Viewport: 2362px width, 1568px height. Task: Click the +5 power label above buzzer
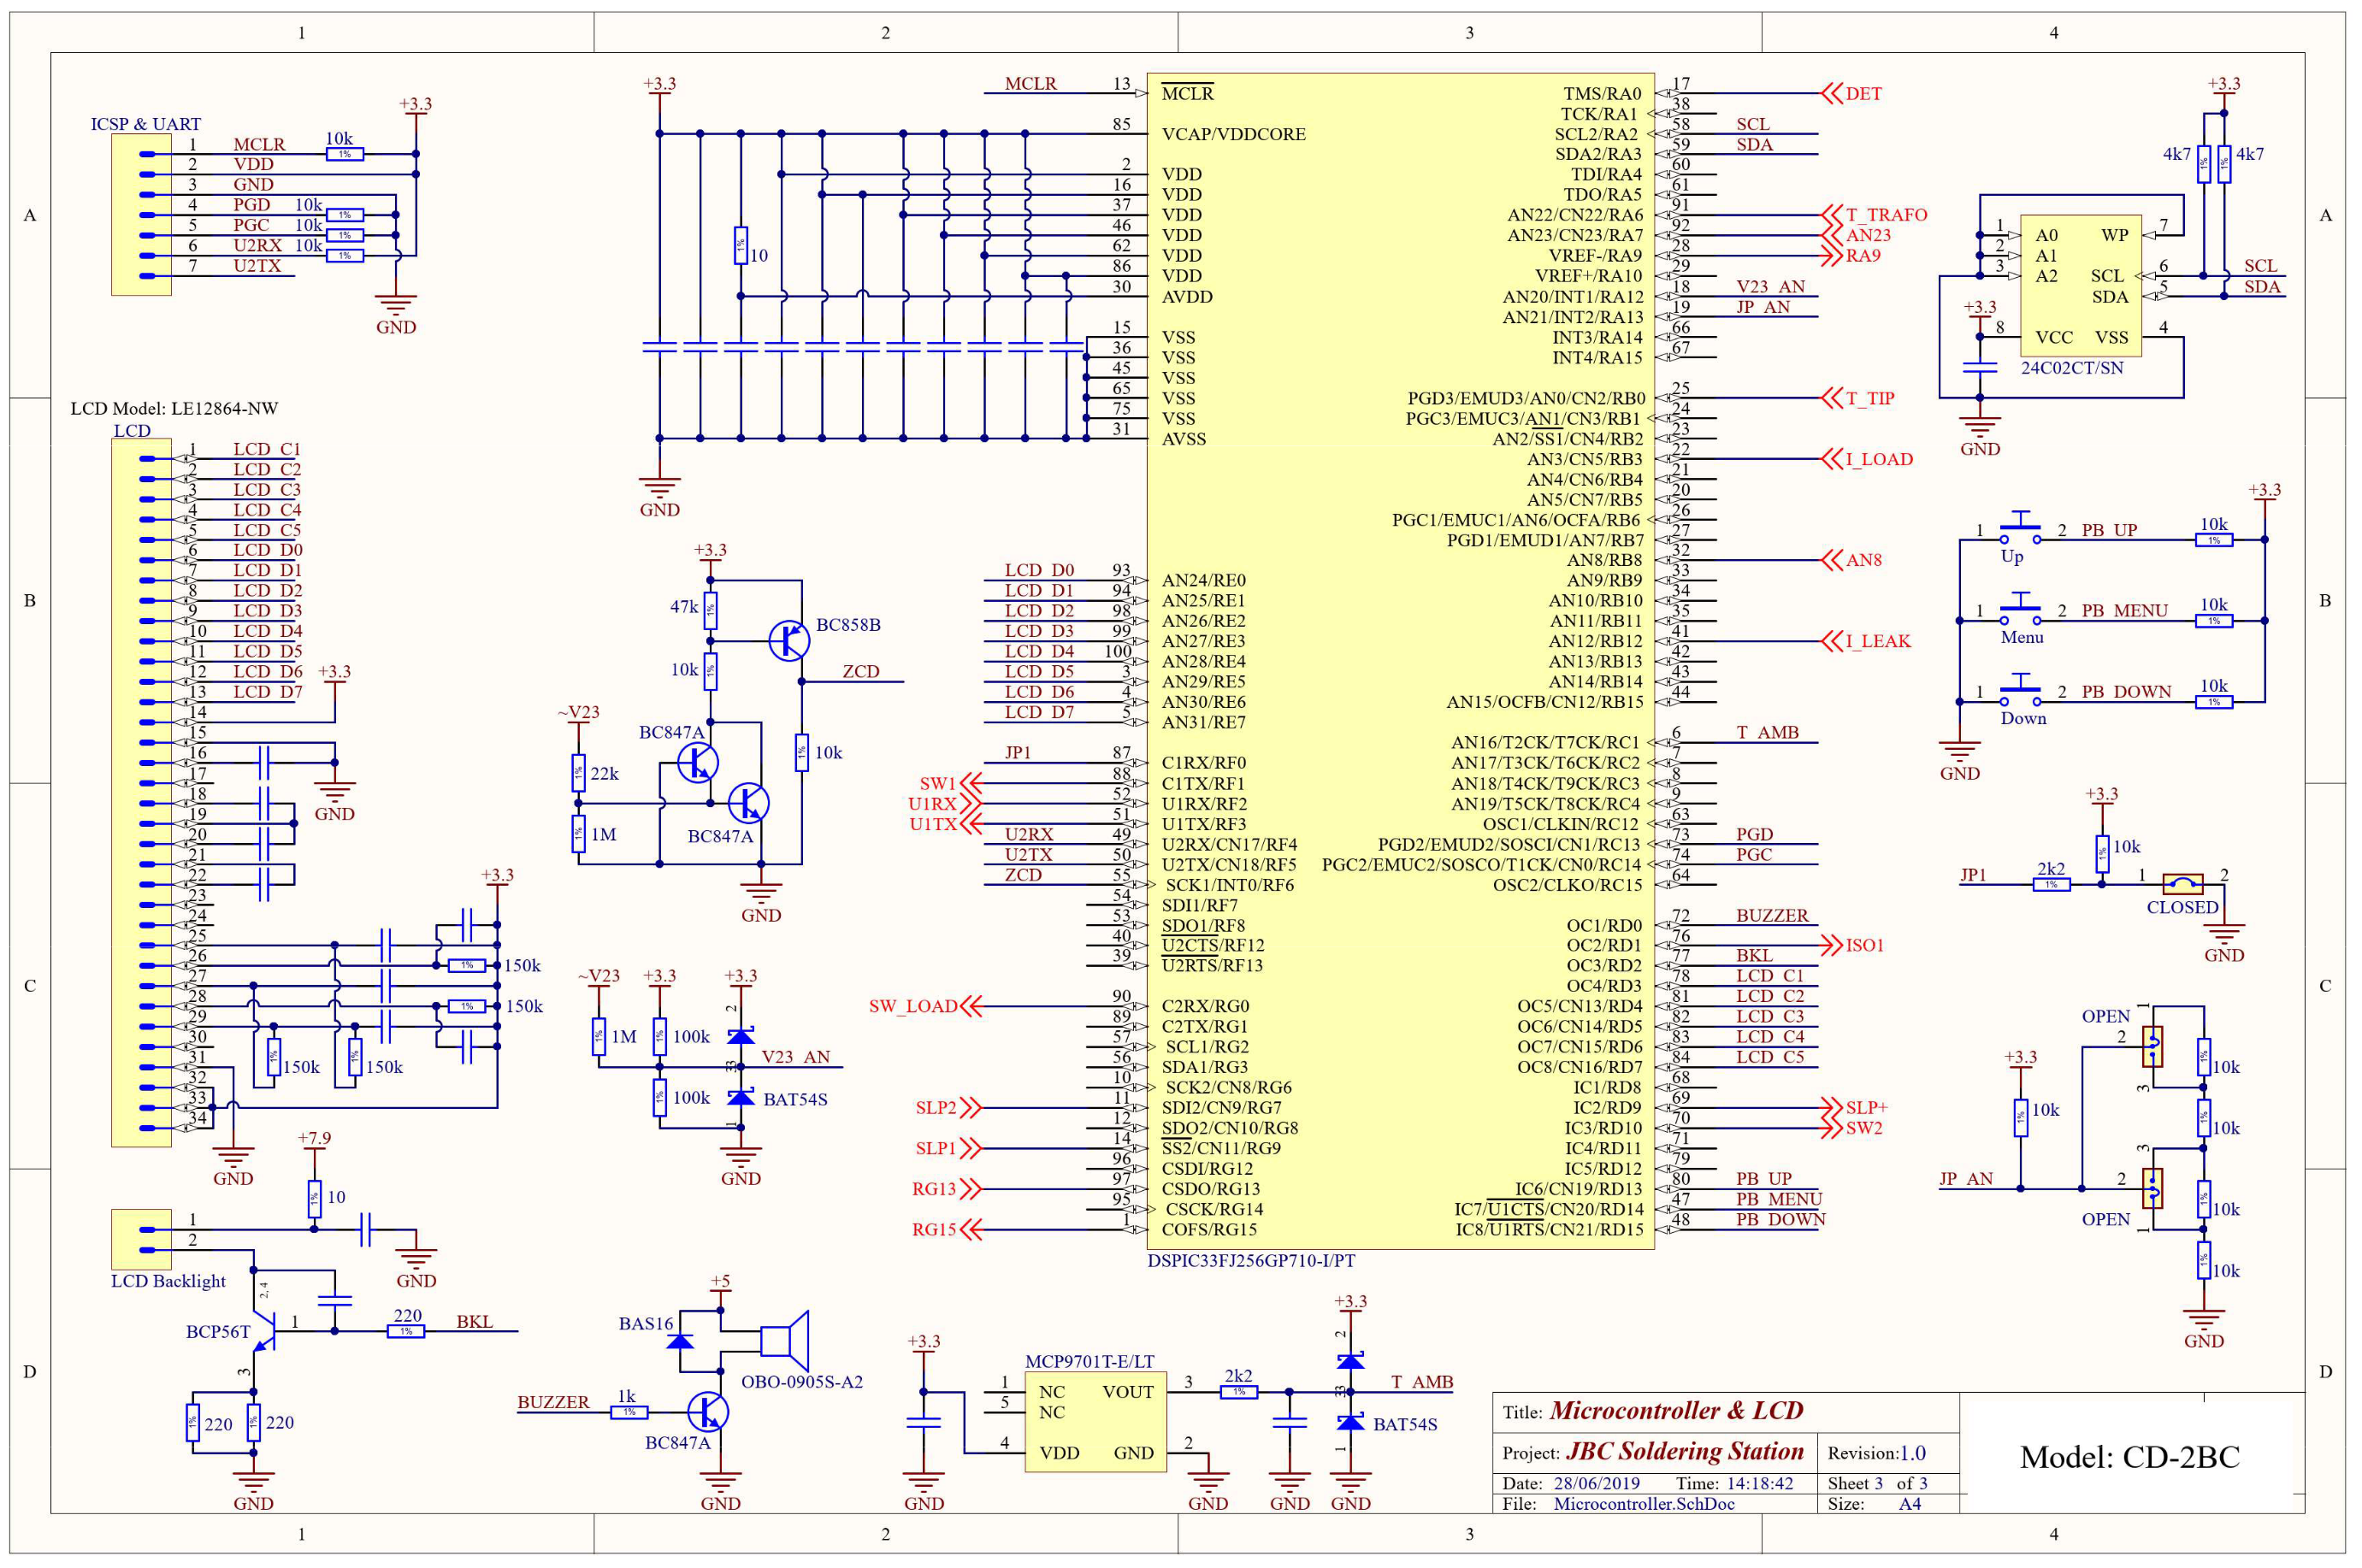pyautogui.click(x=720, y=1281)
